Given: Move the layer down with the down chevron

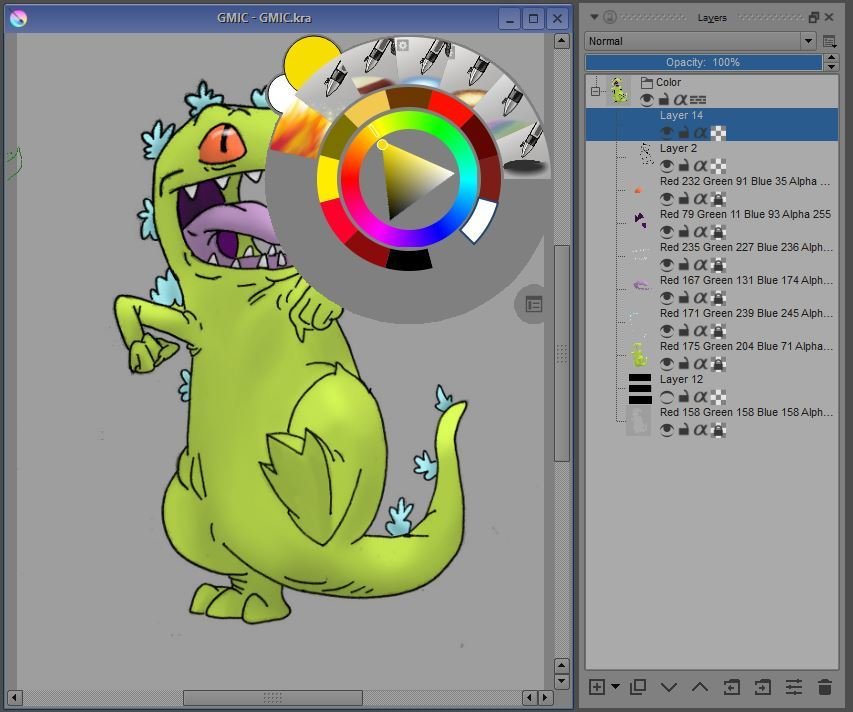Looking at the screenshot, I should coord(669,688).
